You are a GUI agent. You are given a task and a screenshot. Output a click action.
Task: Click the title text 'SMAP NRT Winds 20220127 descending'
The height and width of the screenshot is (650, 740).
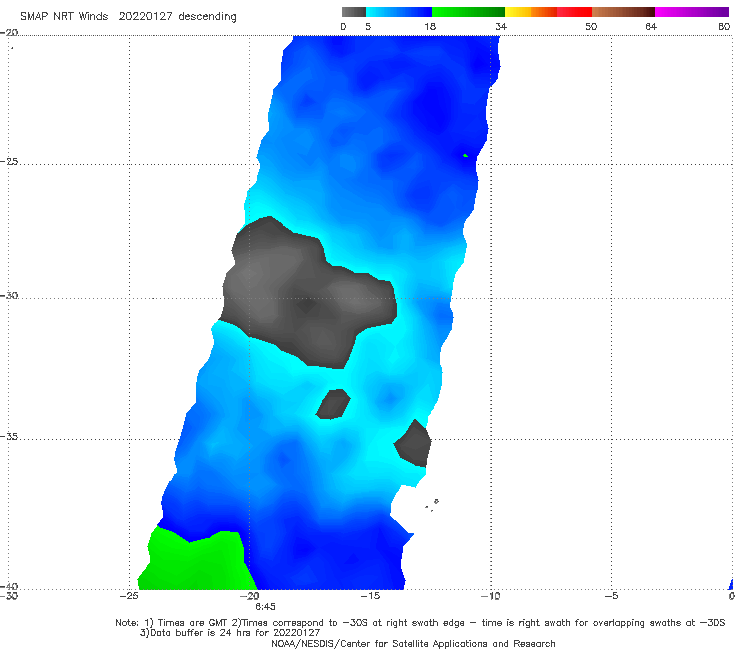pos(128,17)
